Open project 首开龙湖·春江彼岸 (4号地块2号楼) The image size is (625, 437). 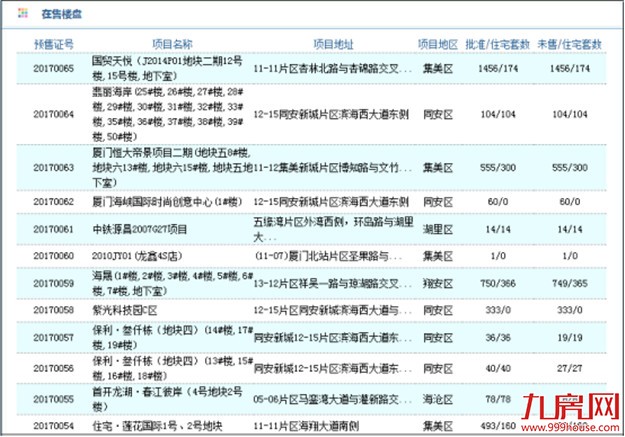167,399
